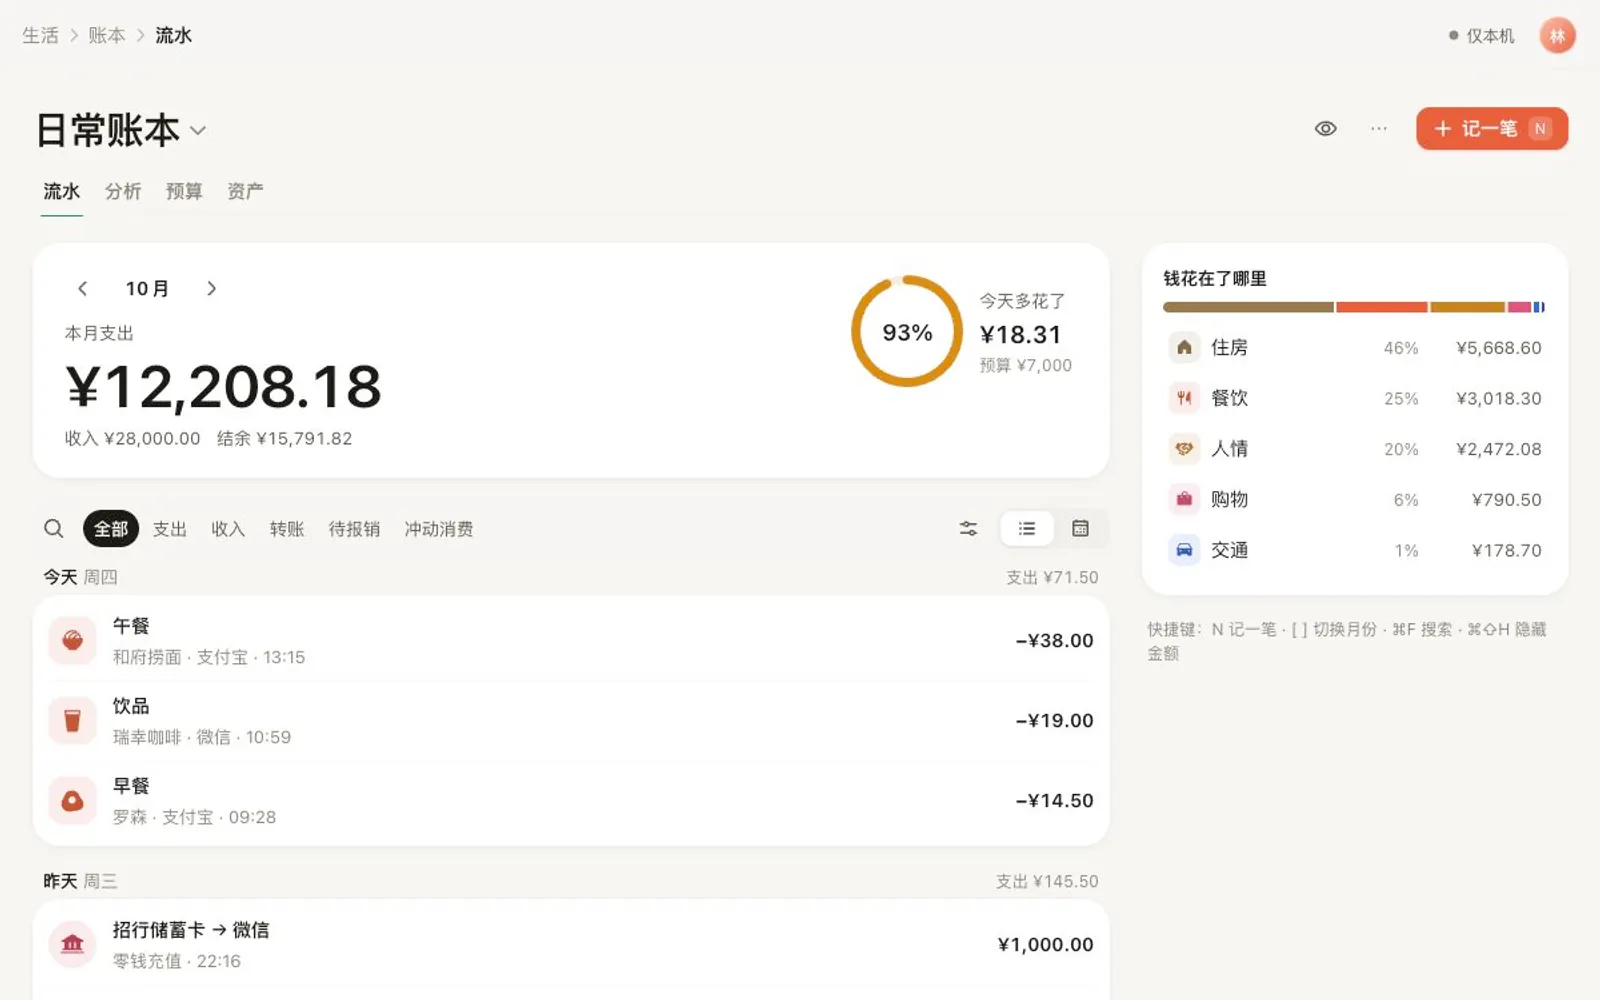The height and width of the screenshot is (1000, 1600).
Task: Select the 收入 filter chip
Action: 228,529
